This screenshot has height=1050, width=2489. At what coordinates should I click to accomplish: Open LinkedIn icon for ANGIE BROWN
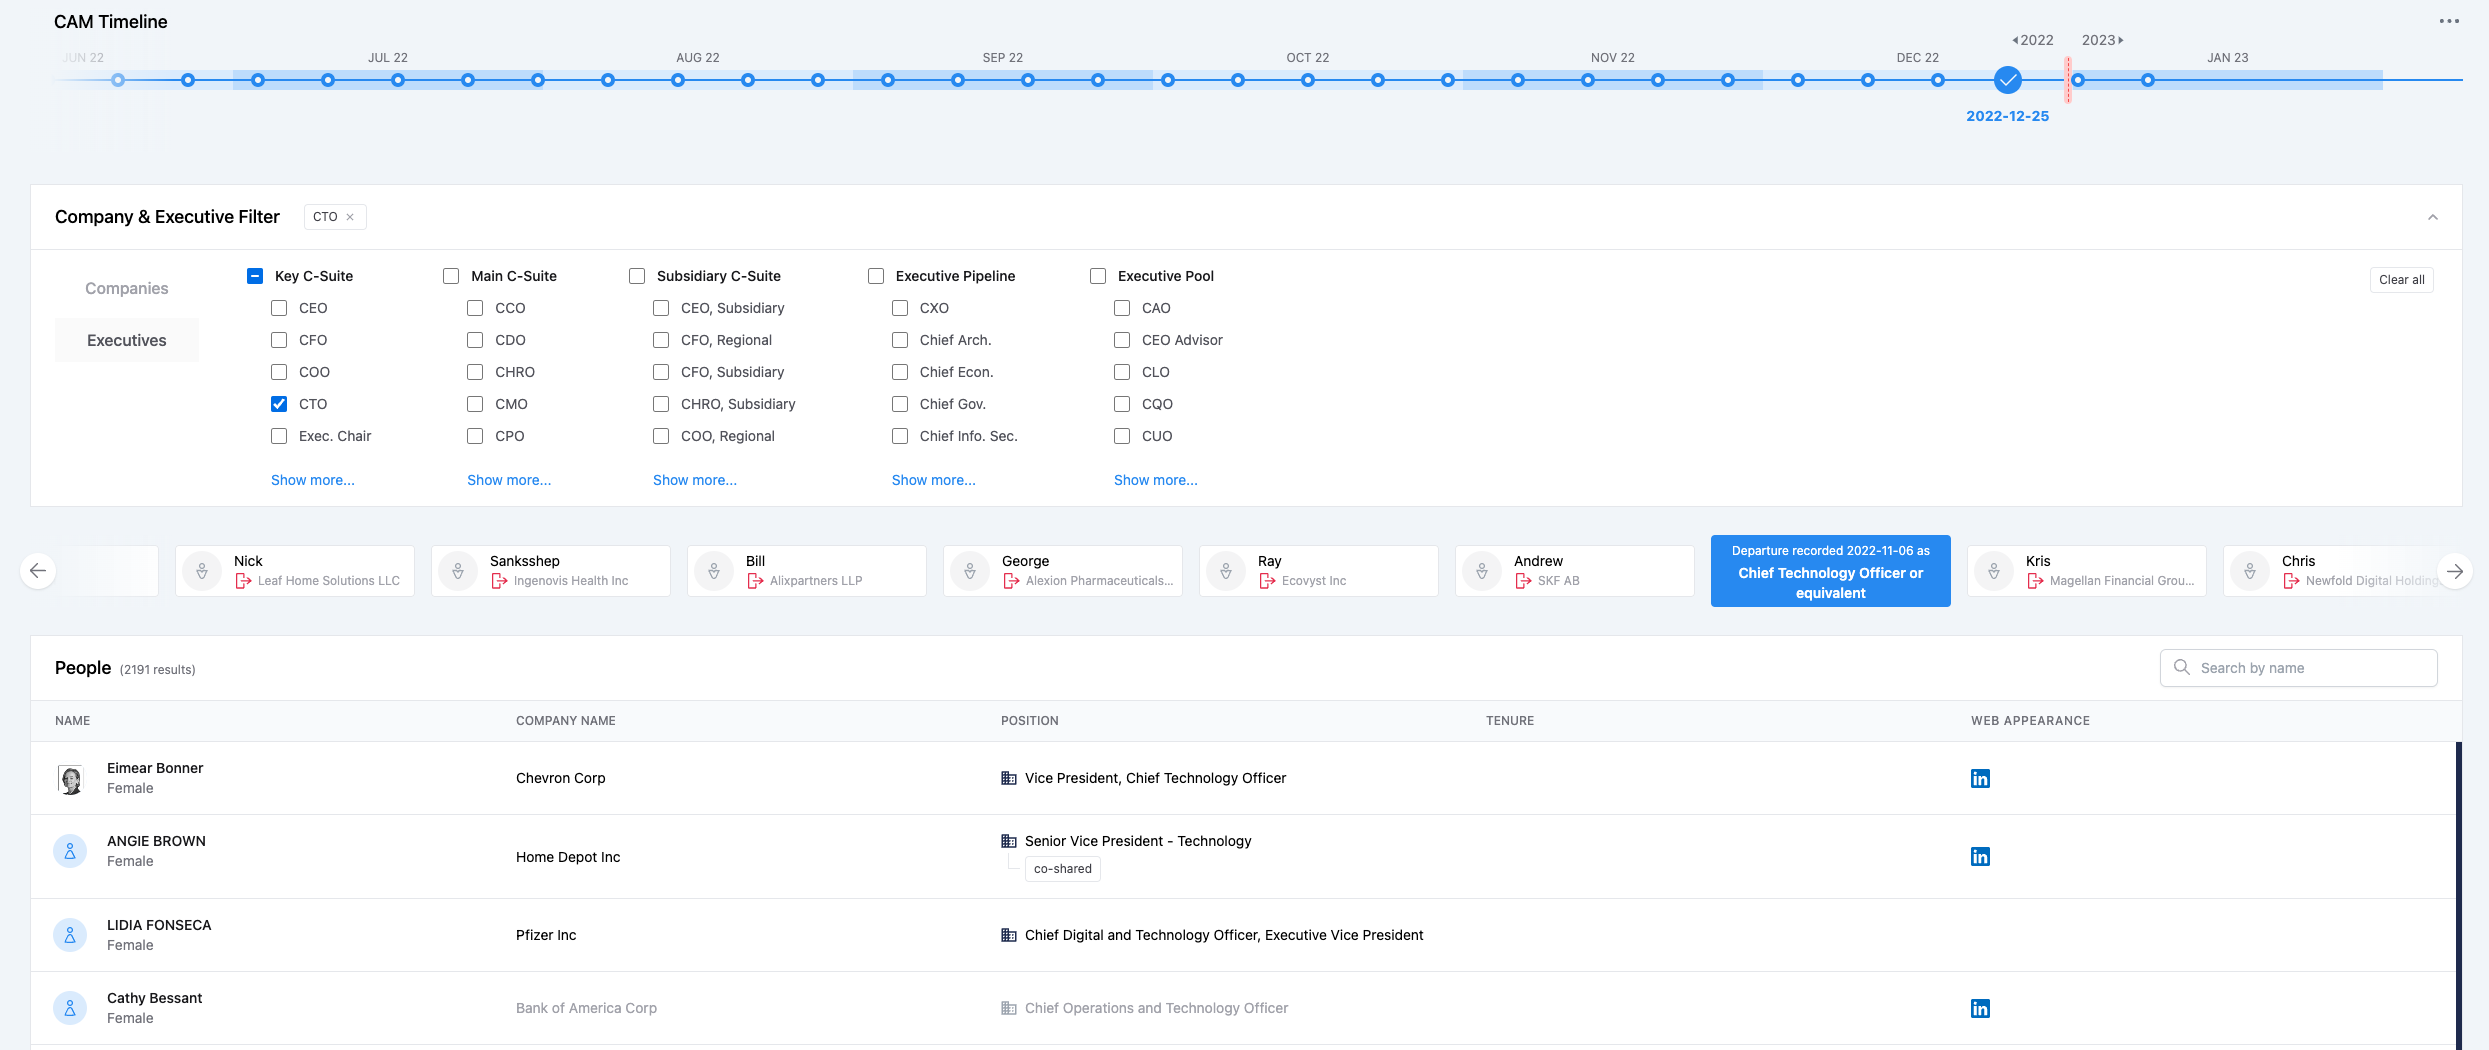click(1980, 856)
